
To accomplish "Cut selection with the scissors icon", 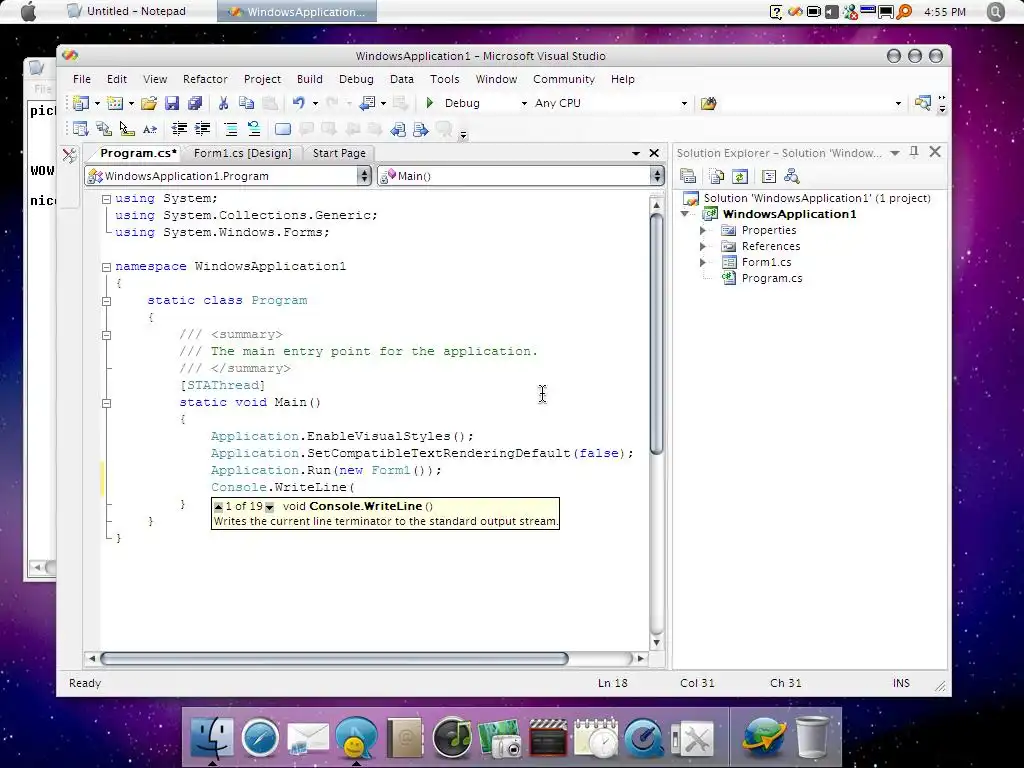I will [223, 103].
